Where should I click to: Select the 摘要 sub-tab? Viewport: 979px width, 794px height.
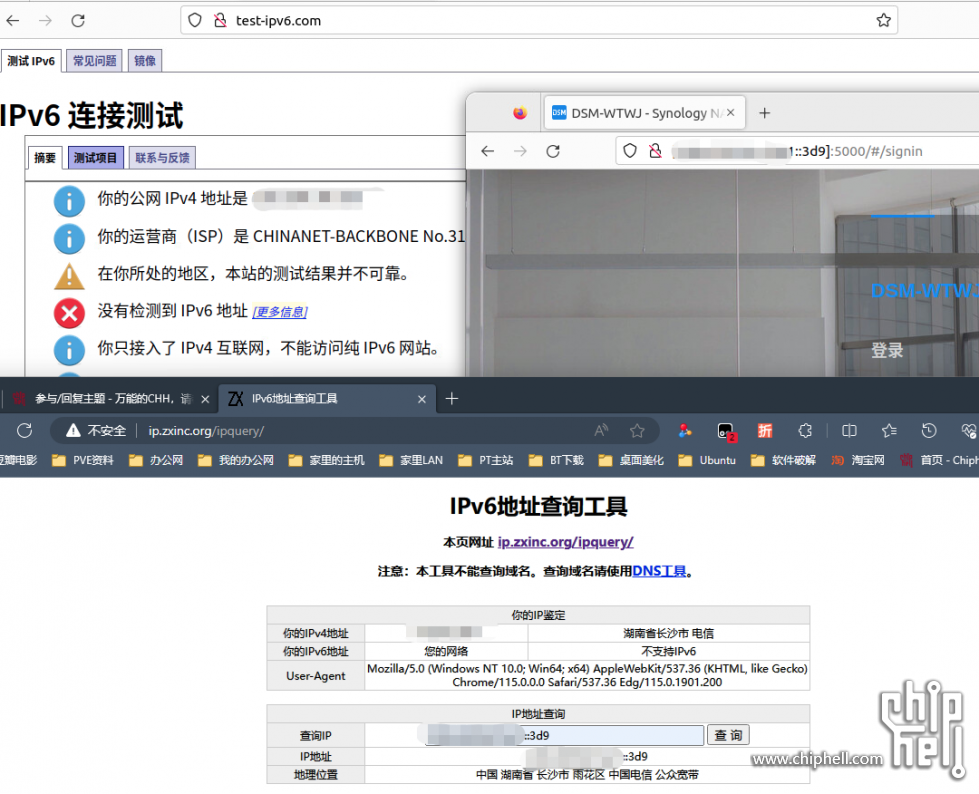pos(45,158)
